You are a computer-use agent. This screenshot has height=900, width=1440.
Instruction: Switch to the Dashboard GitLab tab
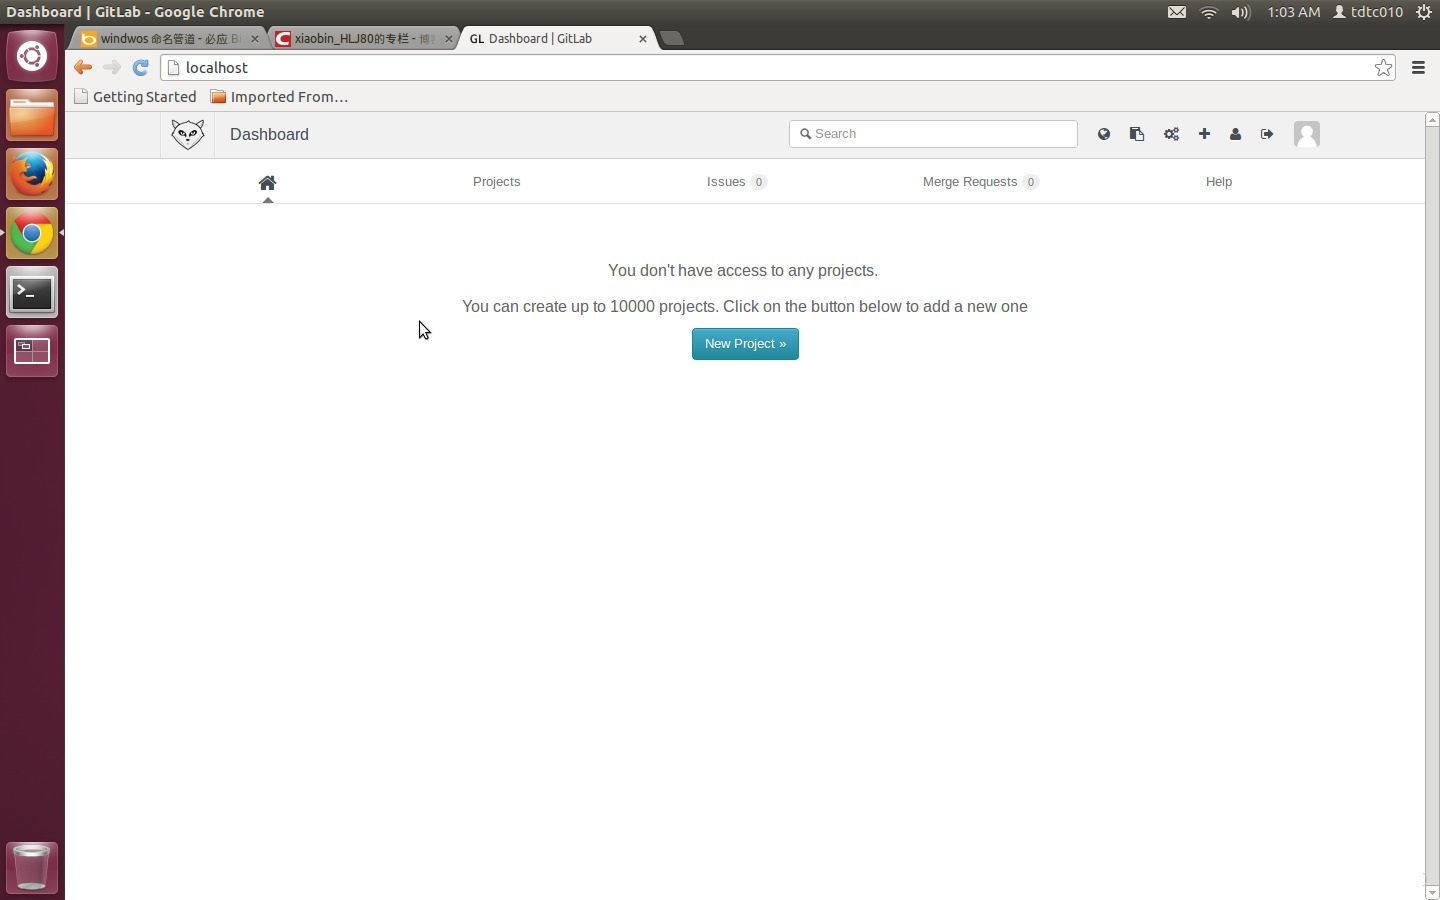(x=550, y=39)
